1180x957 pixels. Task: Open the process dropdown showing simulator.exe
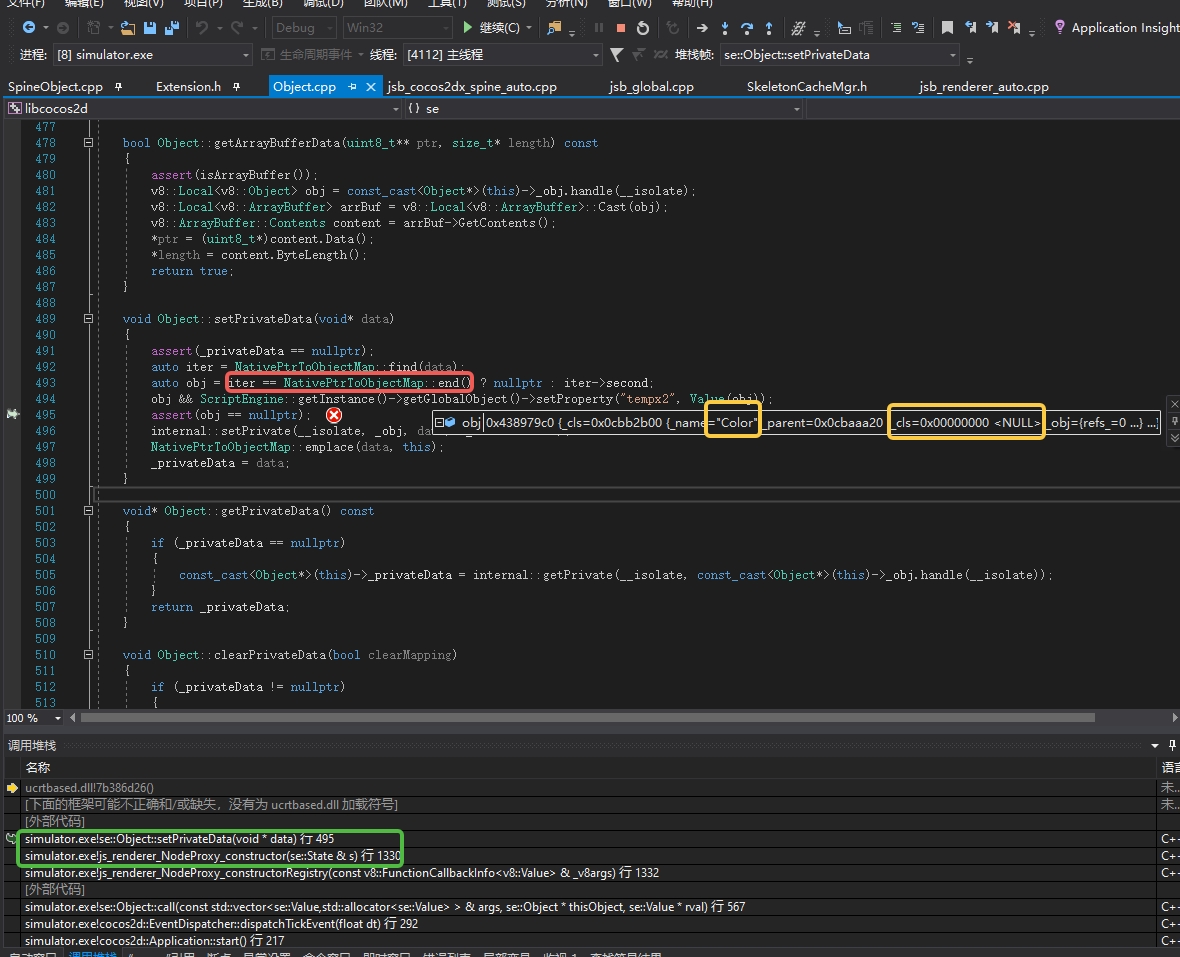tap(246, 55)
